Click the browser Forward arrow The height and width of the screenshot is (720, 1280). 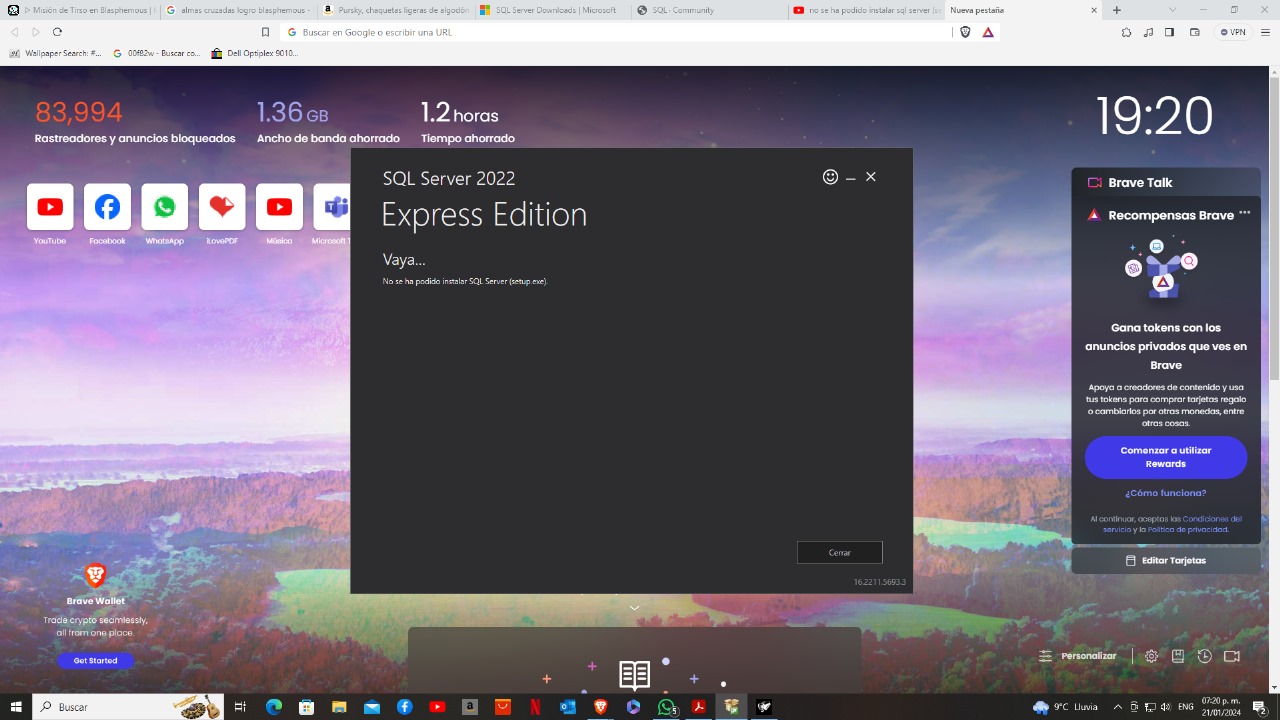click(35, 32)
